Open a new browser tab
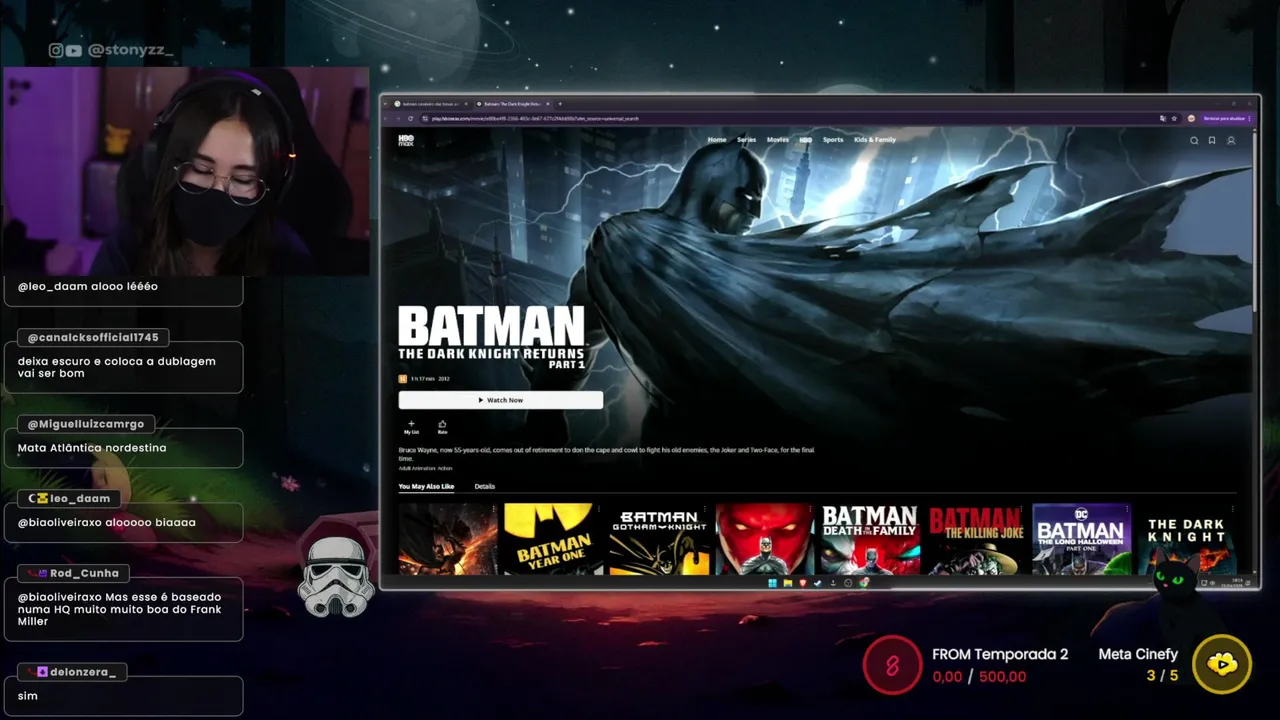The image size is (1280, 720). coord(560,104)
